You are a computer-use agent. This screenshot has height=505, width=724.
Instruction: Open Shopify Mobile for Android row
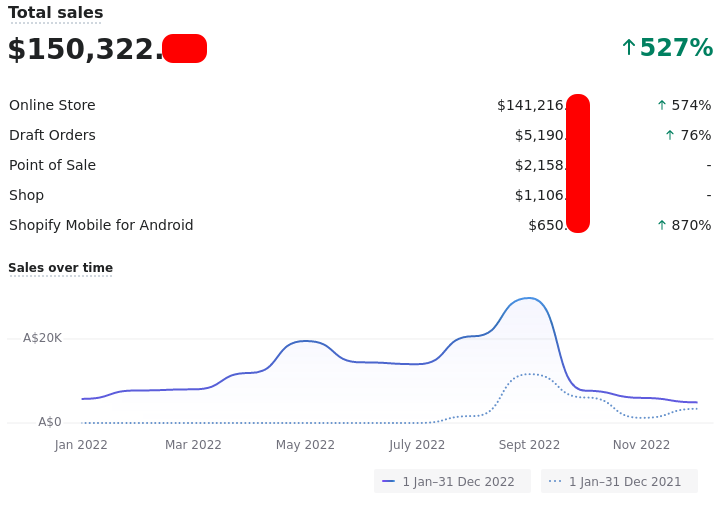101,225
